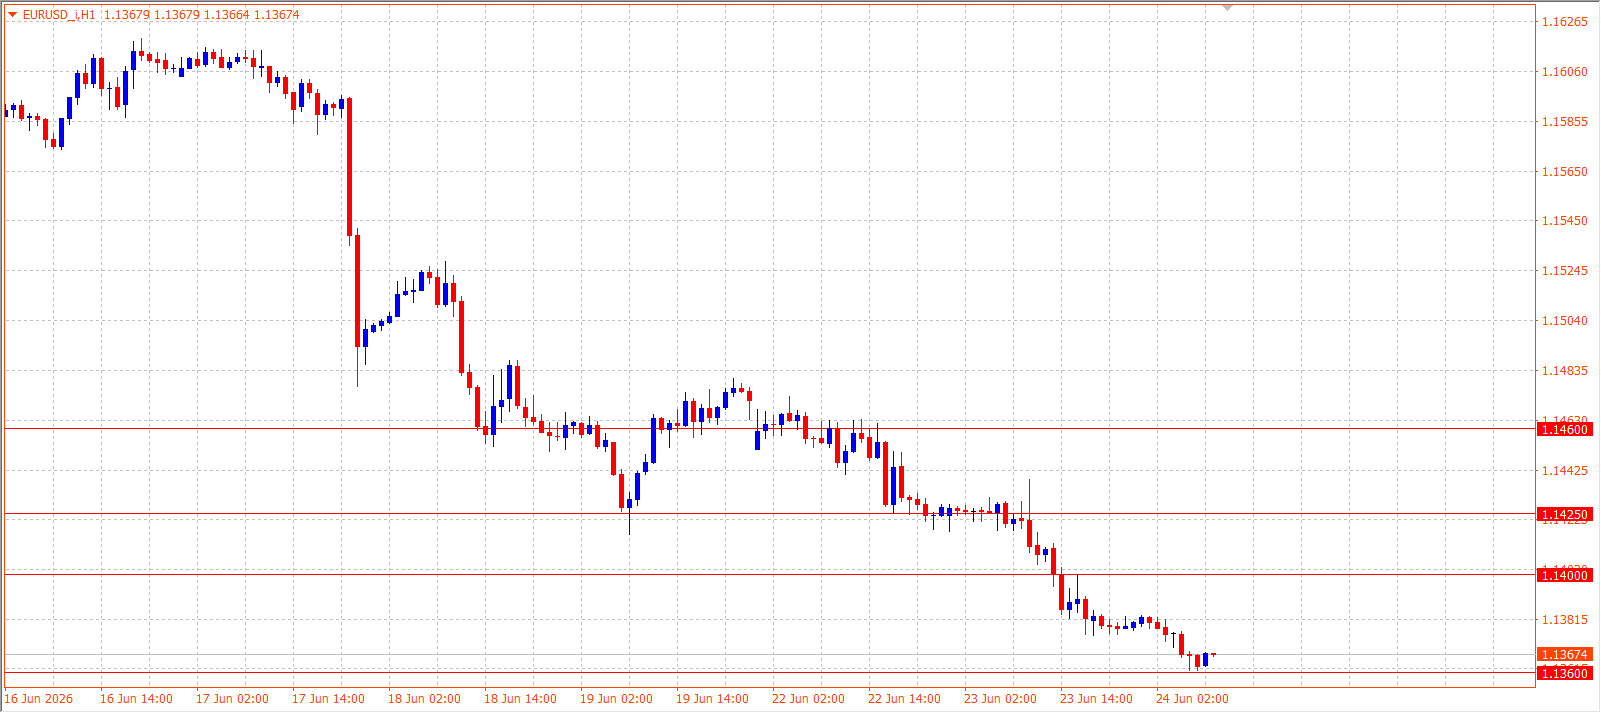The image size is (1601, 713).
Task: Click the 1.14600 horizontal level price tag
Action: (1564, 429)
